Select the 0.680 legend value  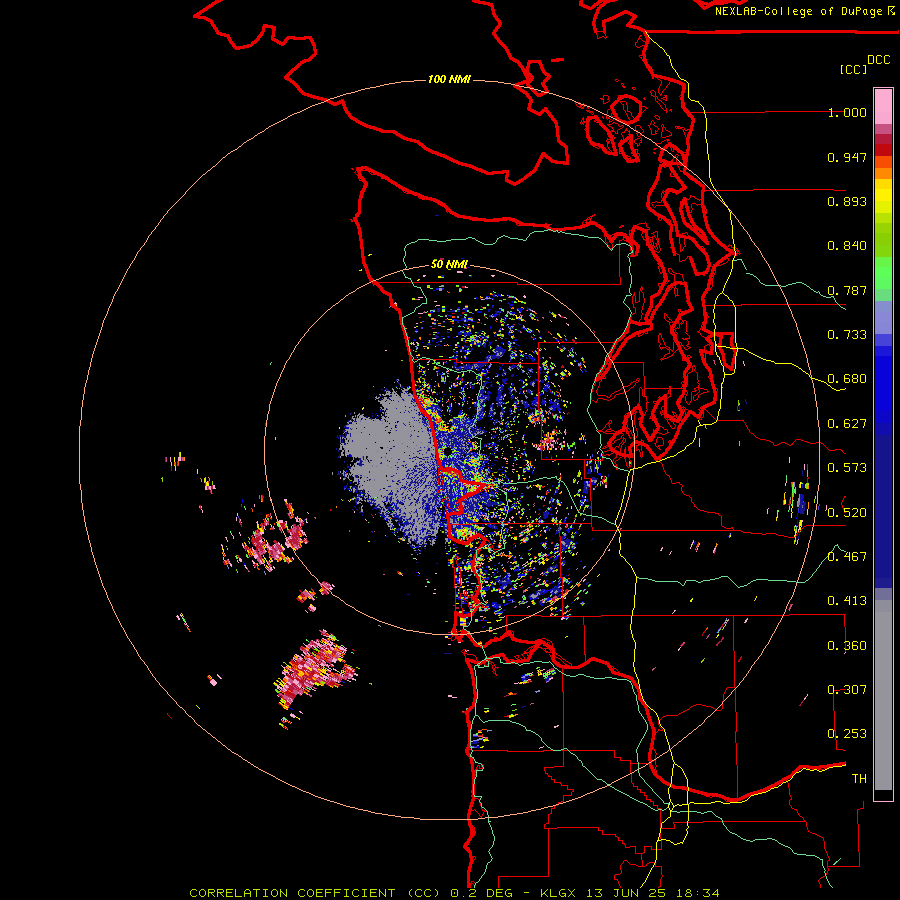click(847, 379)
